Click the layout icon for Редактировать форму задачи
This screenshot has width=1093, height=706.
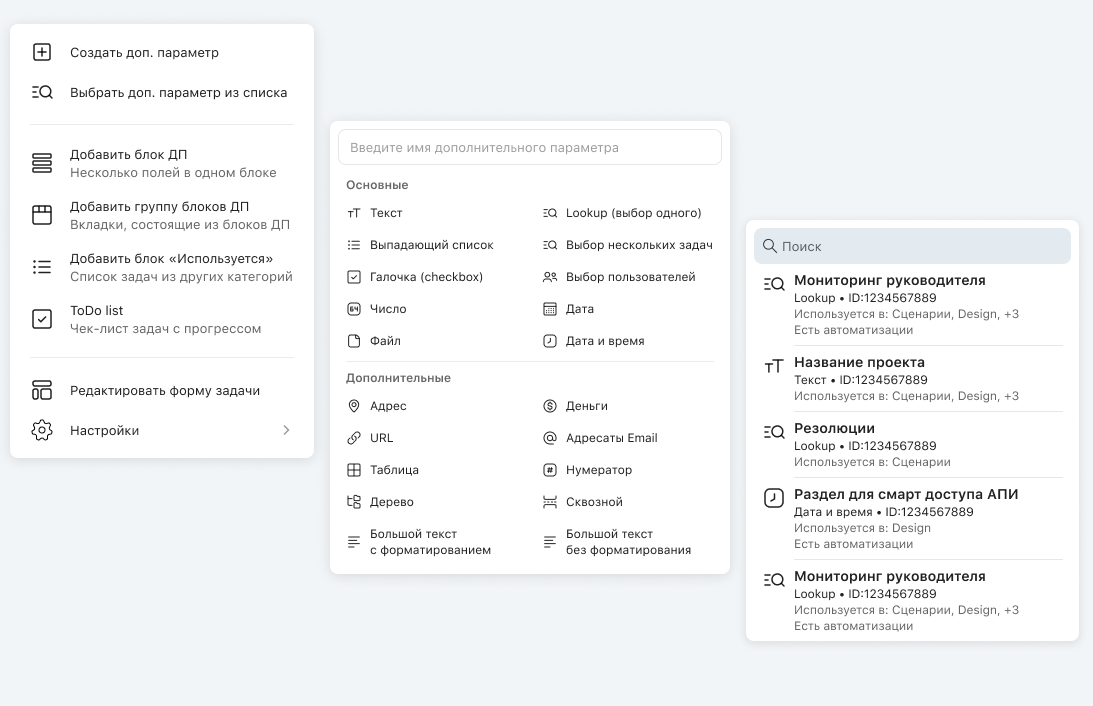click(42, 390)
